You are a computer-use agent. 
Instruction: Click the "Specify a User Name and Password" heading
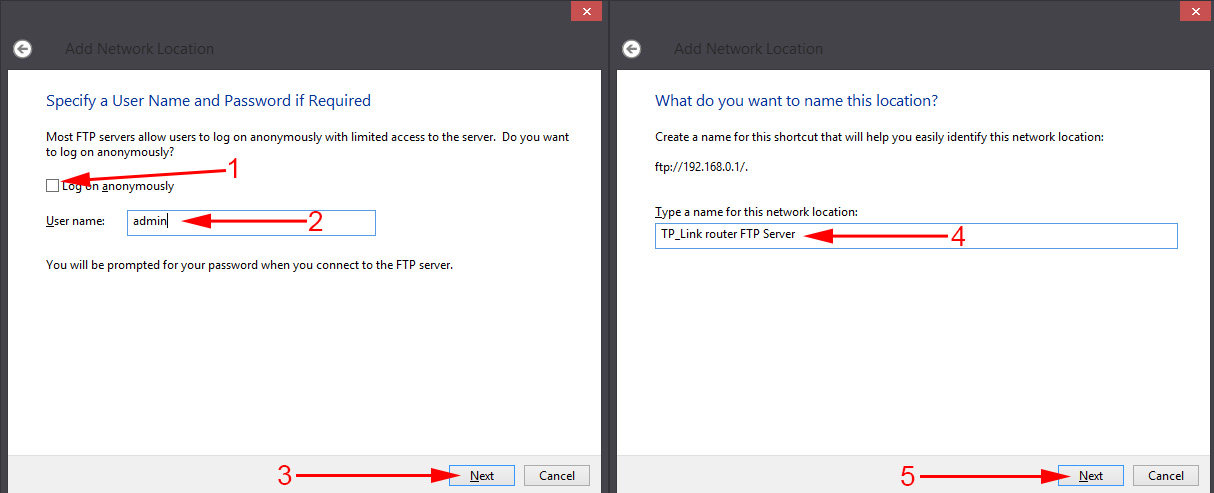coord(208,101)
